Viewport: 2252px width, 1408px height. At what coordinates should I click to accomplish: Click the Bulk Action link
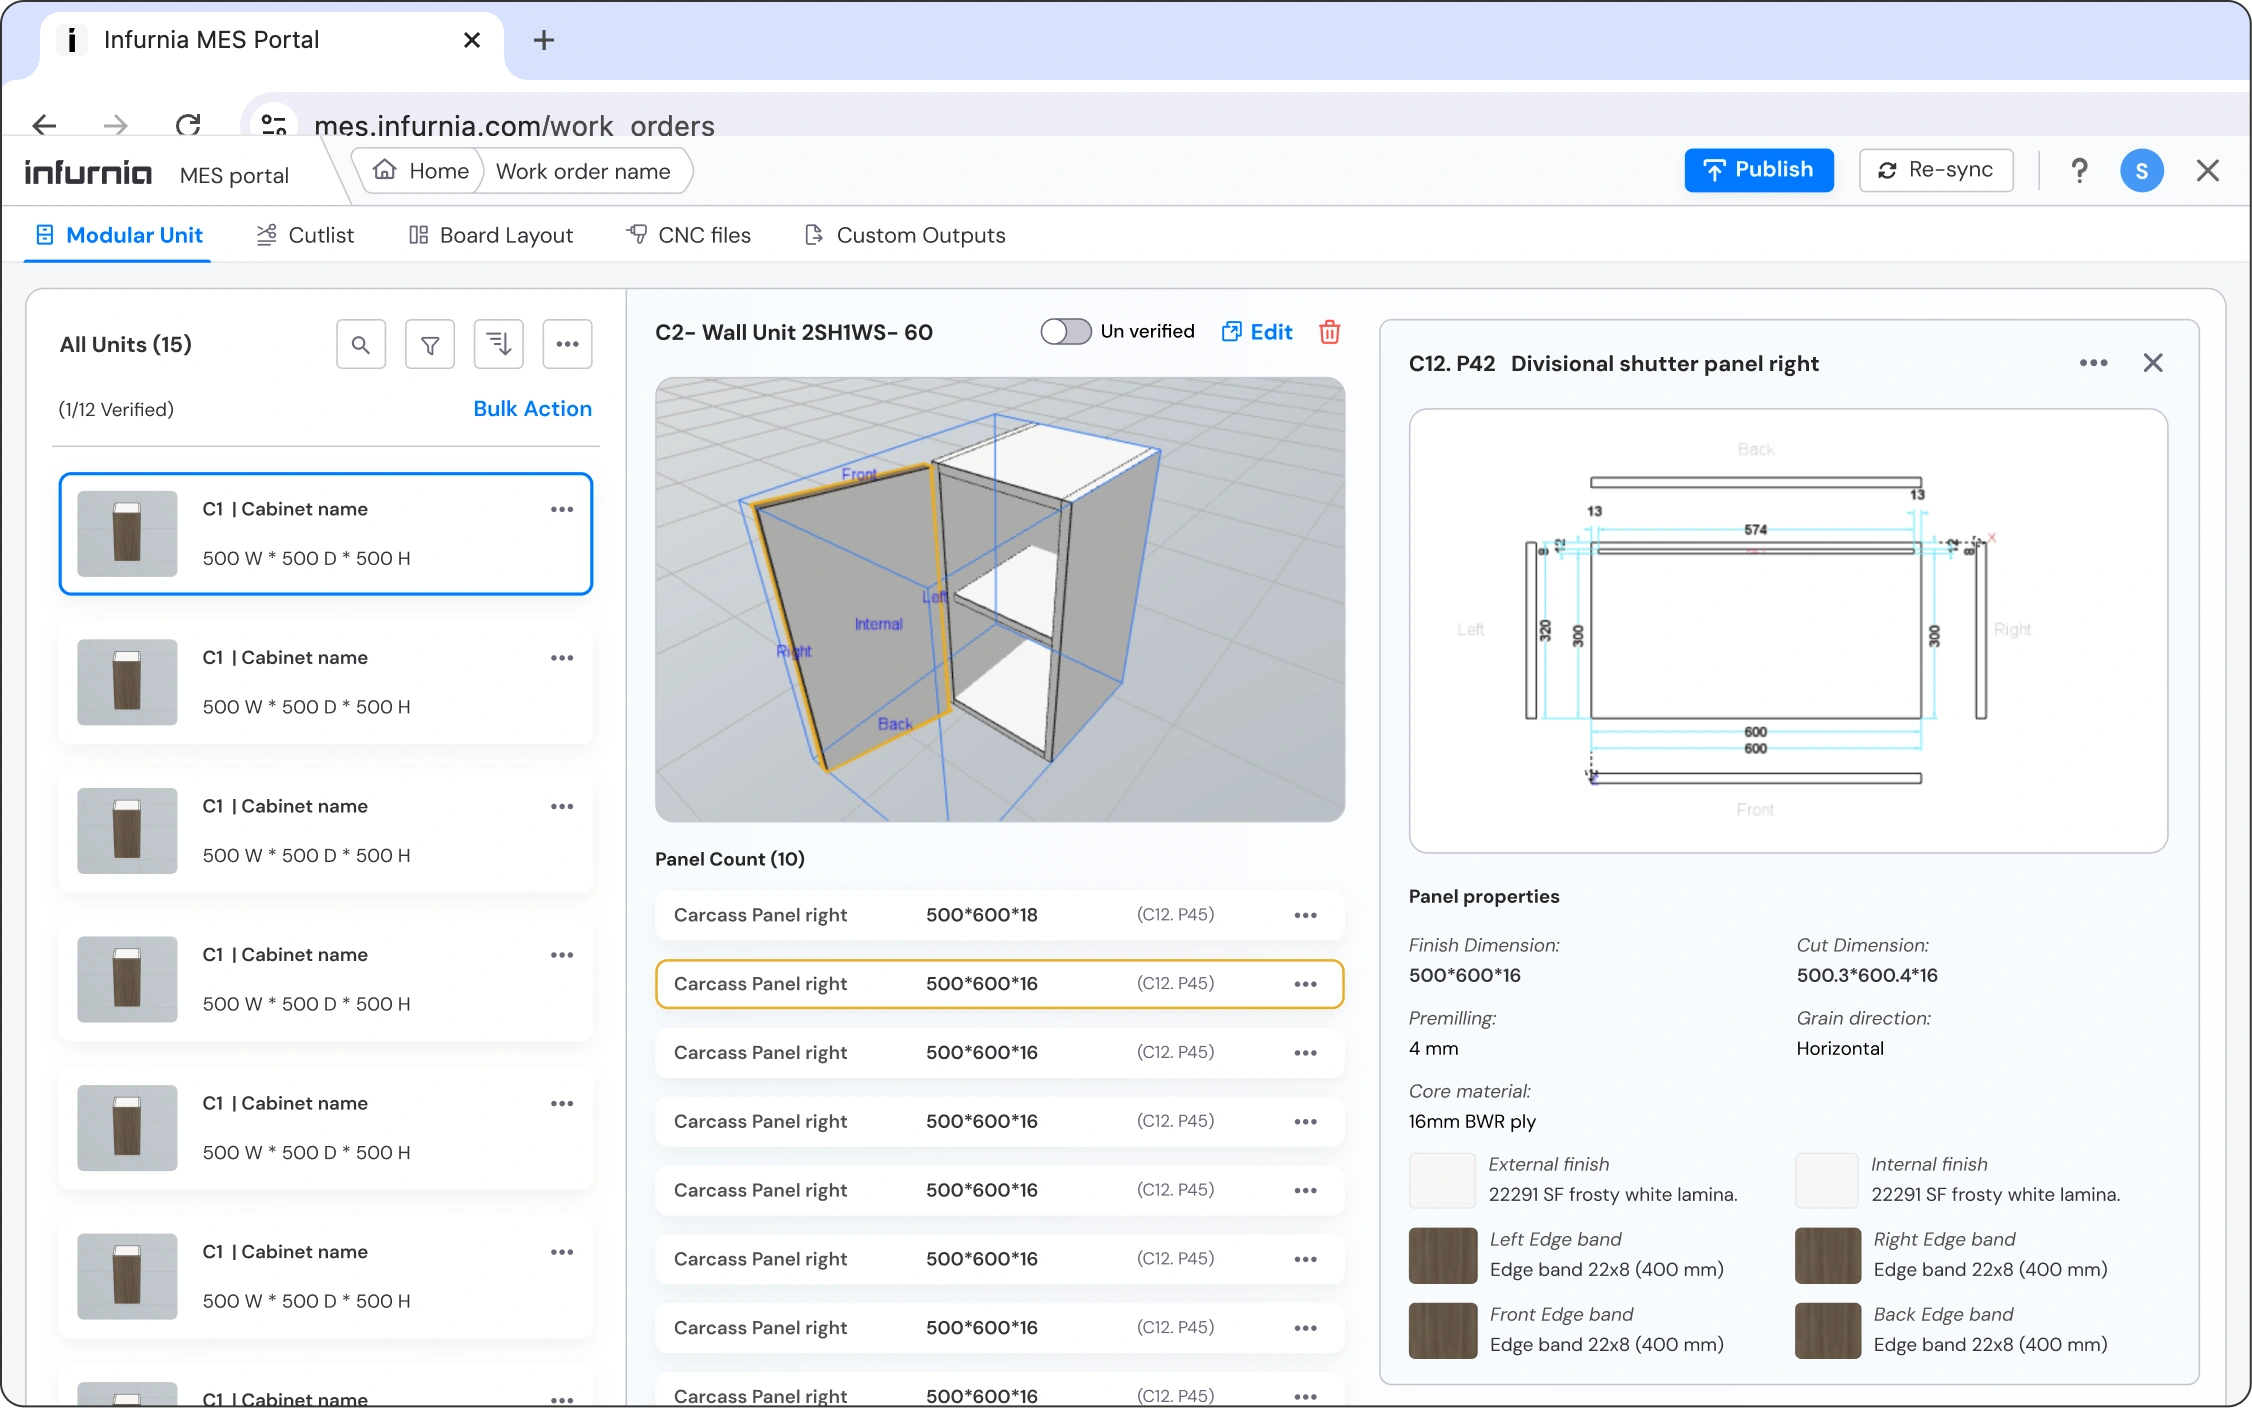533,409
